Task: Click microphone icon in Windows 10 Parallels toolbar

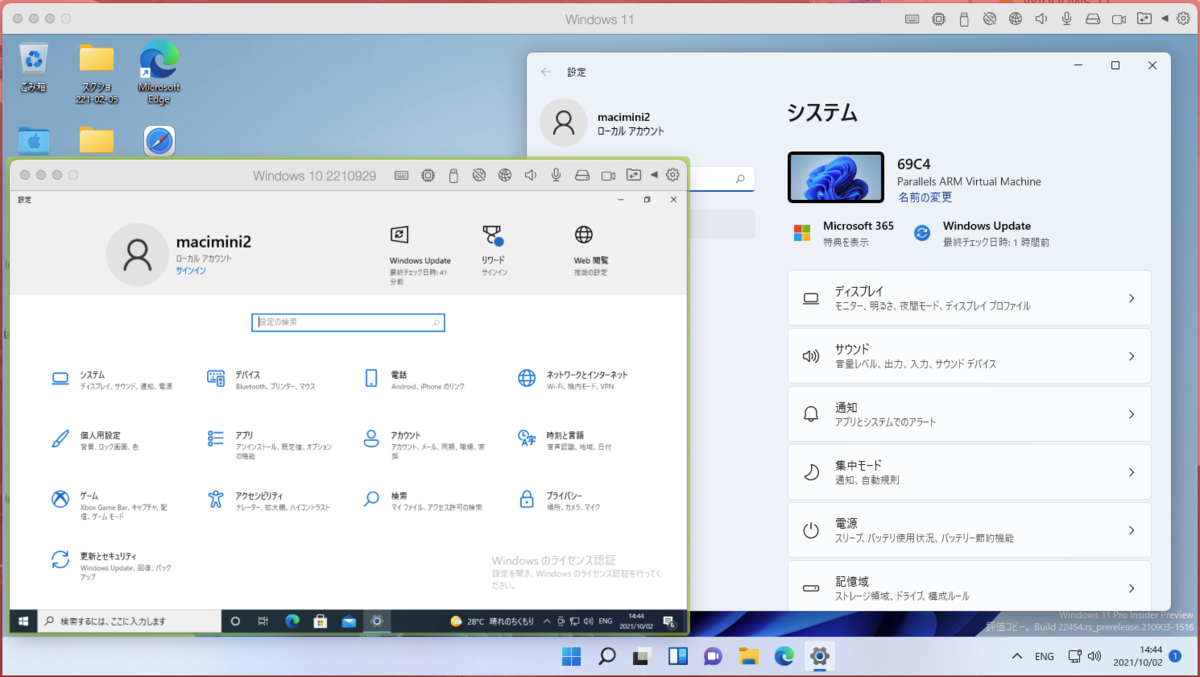Action: click(x=556, y=175)
